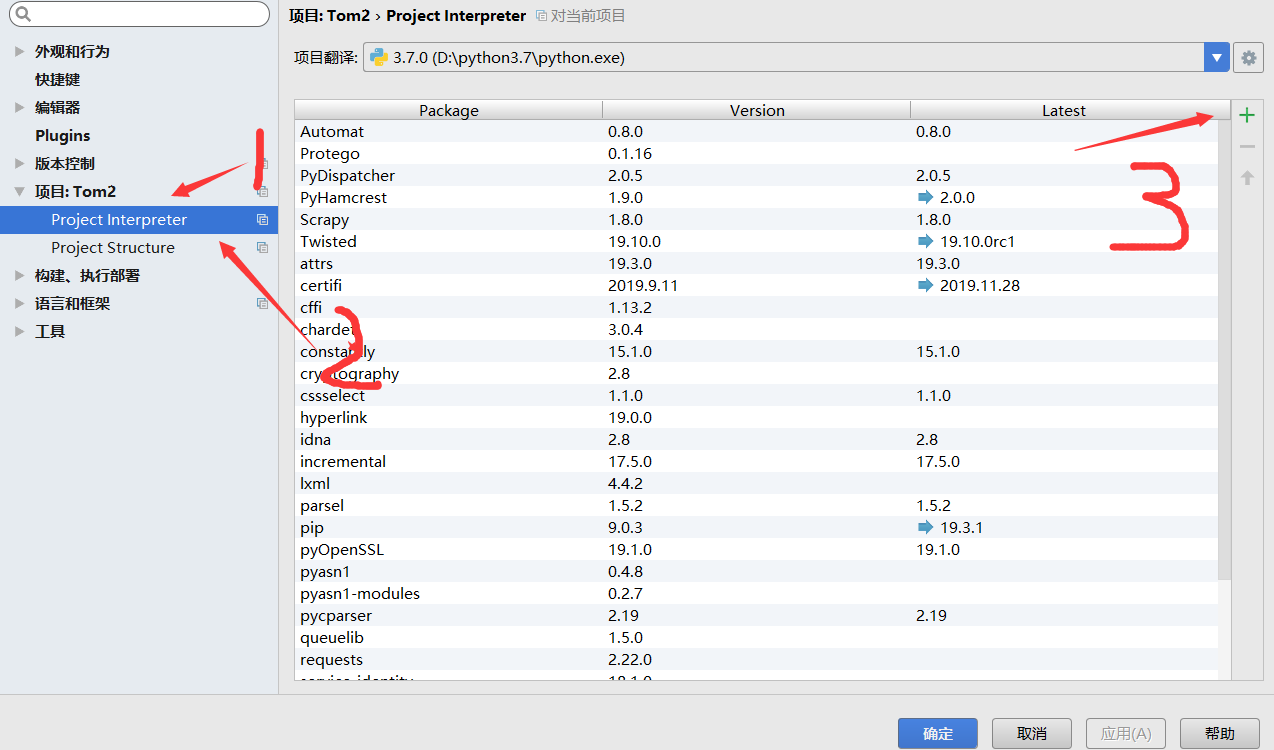Select the queuelib package row
Viewport: 1274px width, 750px height.
[757, 637]
